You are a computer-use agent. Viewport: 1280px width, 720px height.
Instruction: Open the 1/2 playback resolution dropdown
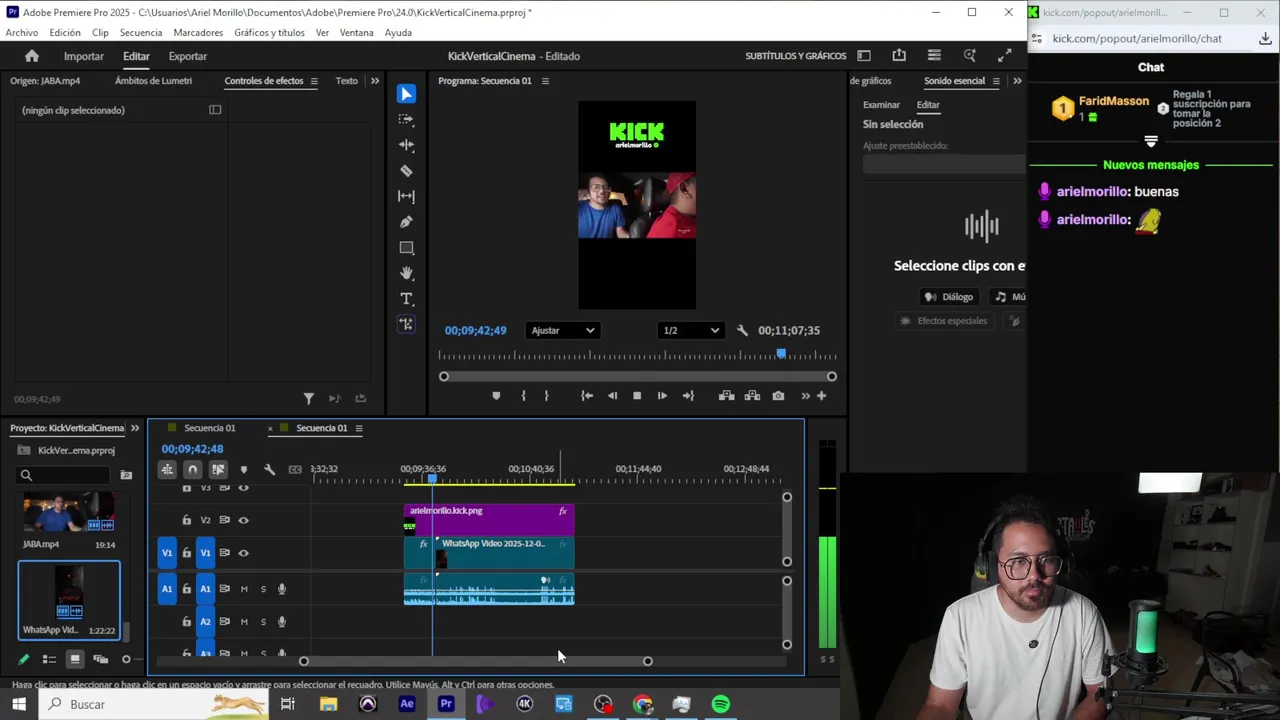pyautogui.click(x=691, y=331)
